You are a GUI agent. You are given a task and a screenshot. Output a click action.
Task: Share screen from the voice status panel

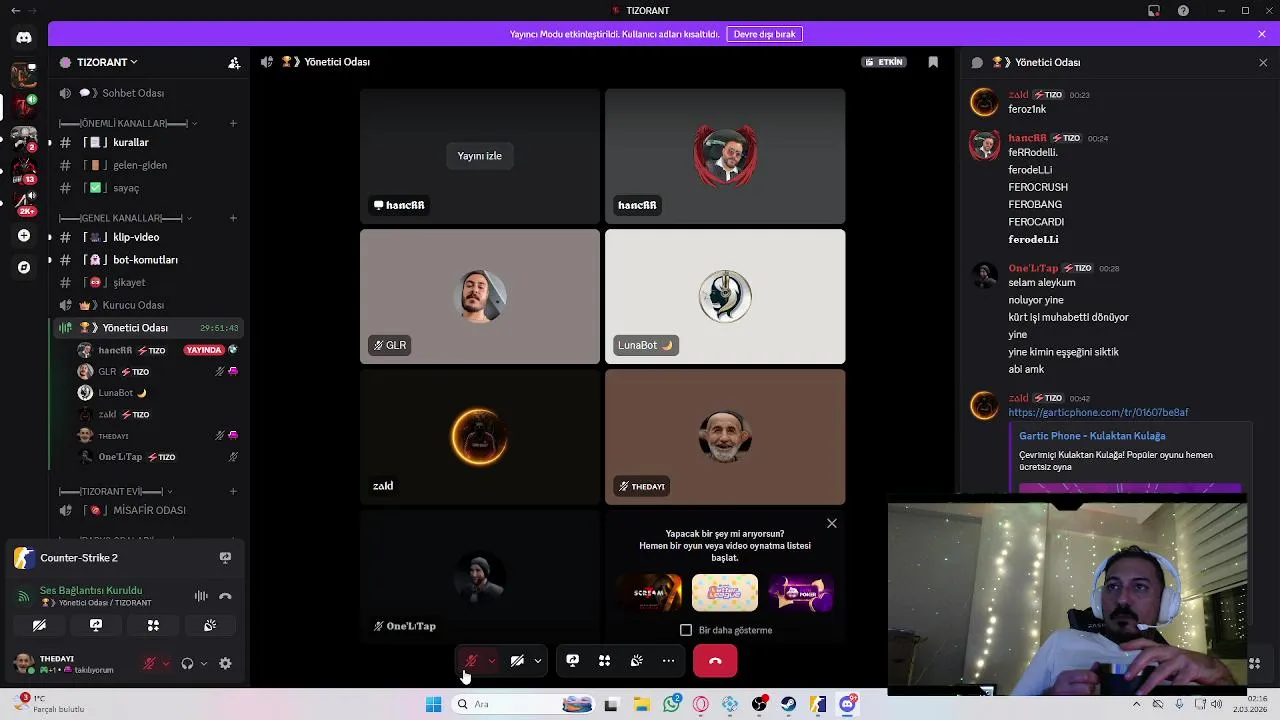click(x=96, y=625)
